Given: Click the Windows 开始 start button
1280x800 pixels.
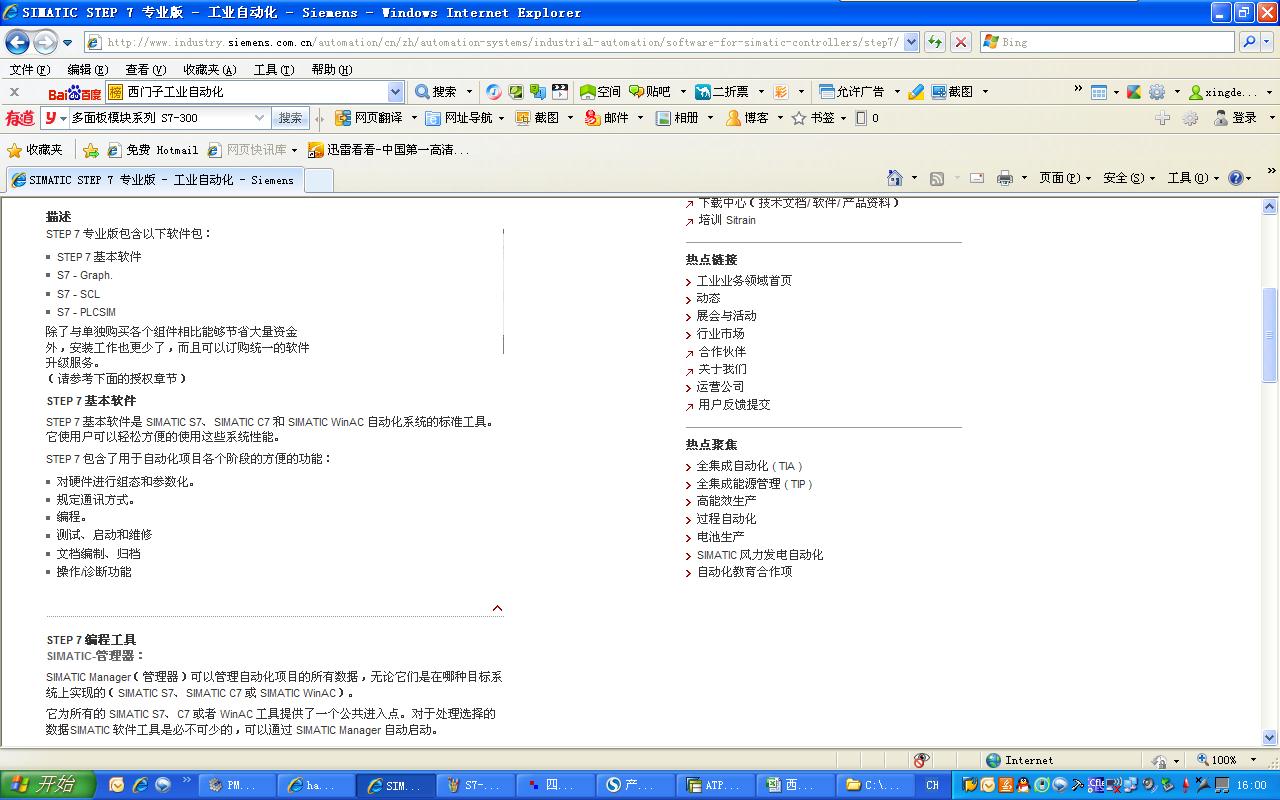Looking at the screenshot, I should [x=48, y=785].
